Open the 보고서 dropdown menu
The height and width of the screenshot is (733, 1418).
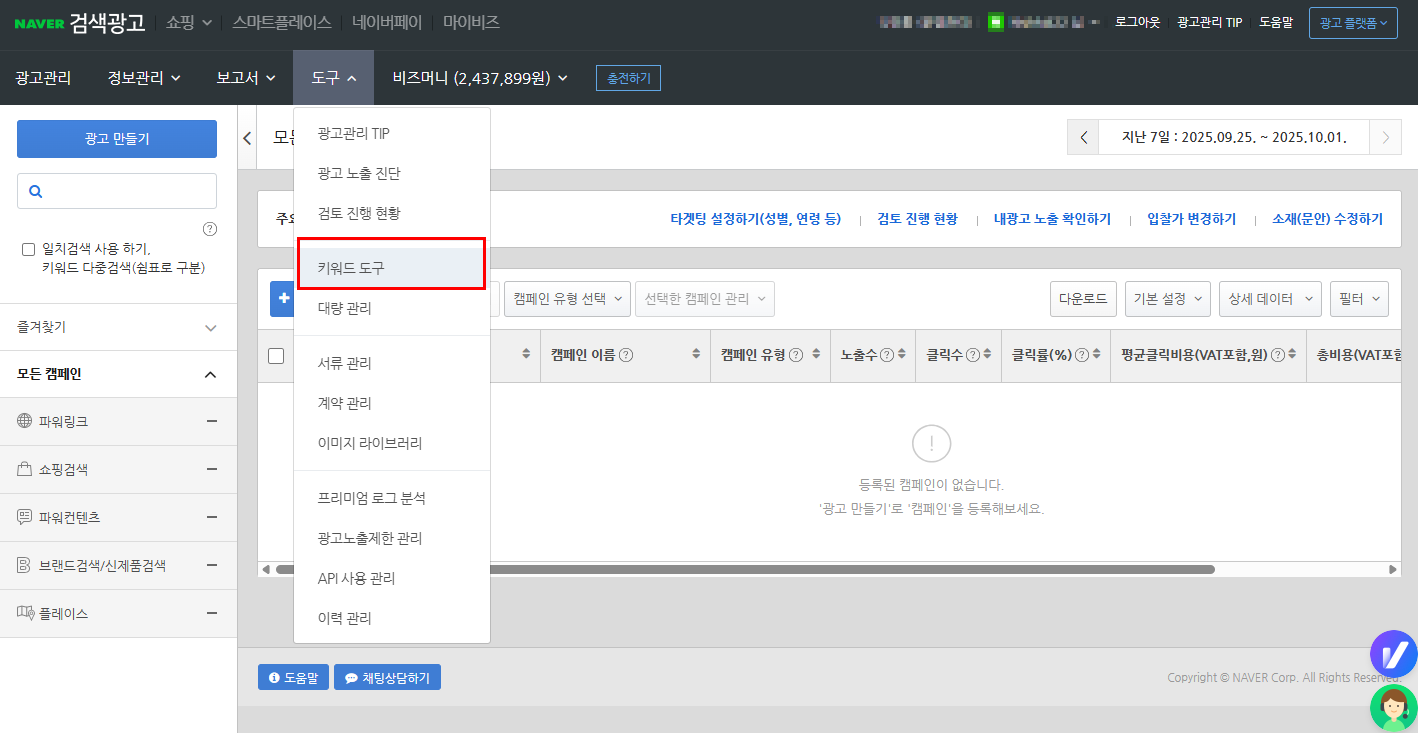point(246,77)
